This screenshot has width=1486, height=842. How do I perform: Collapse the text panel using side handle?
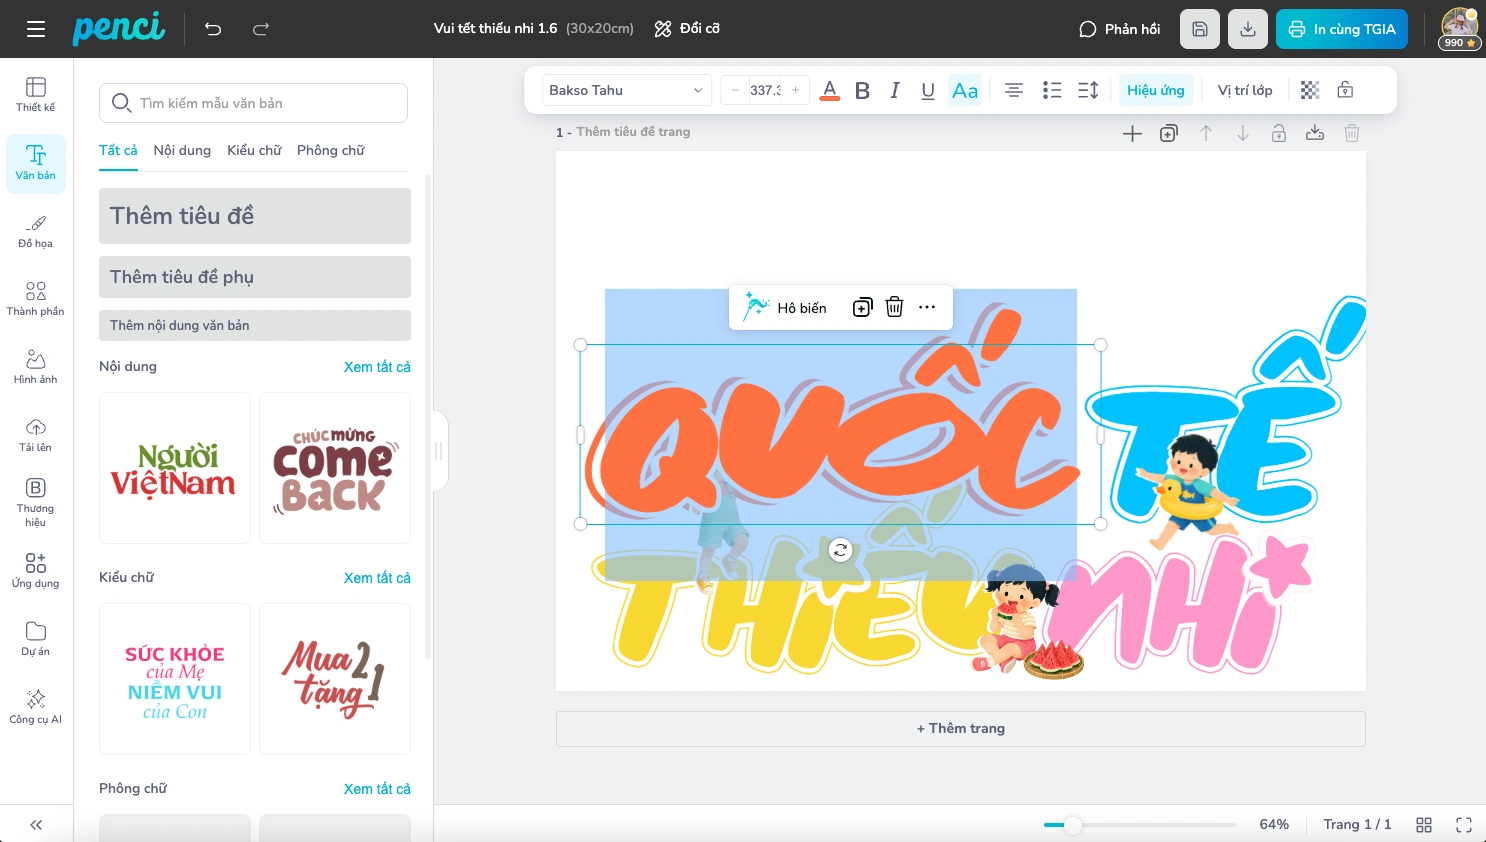439,451
